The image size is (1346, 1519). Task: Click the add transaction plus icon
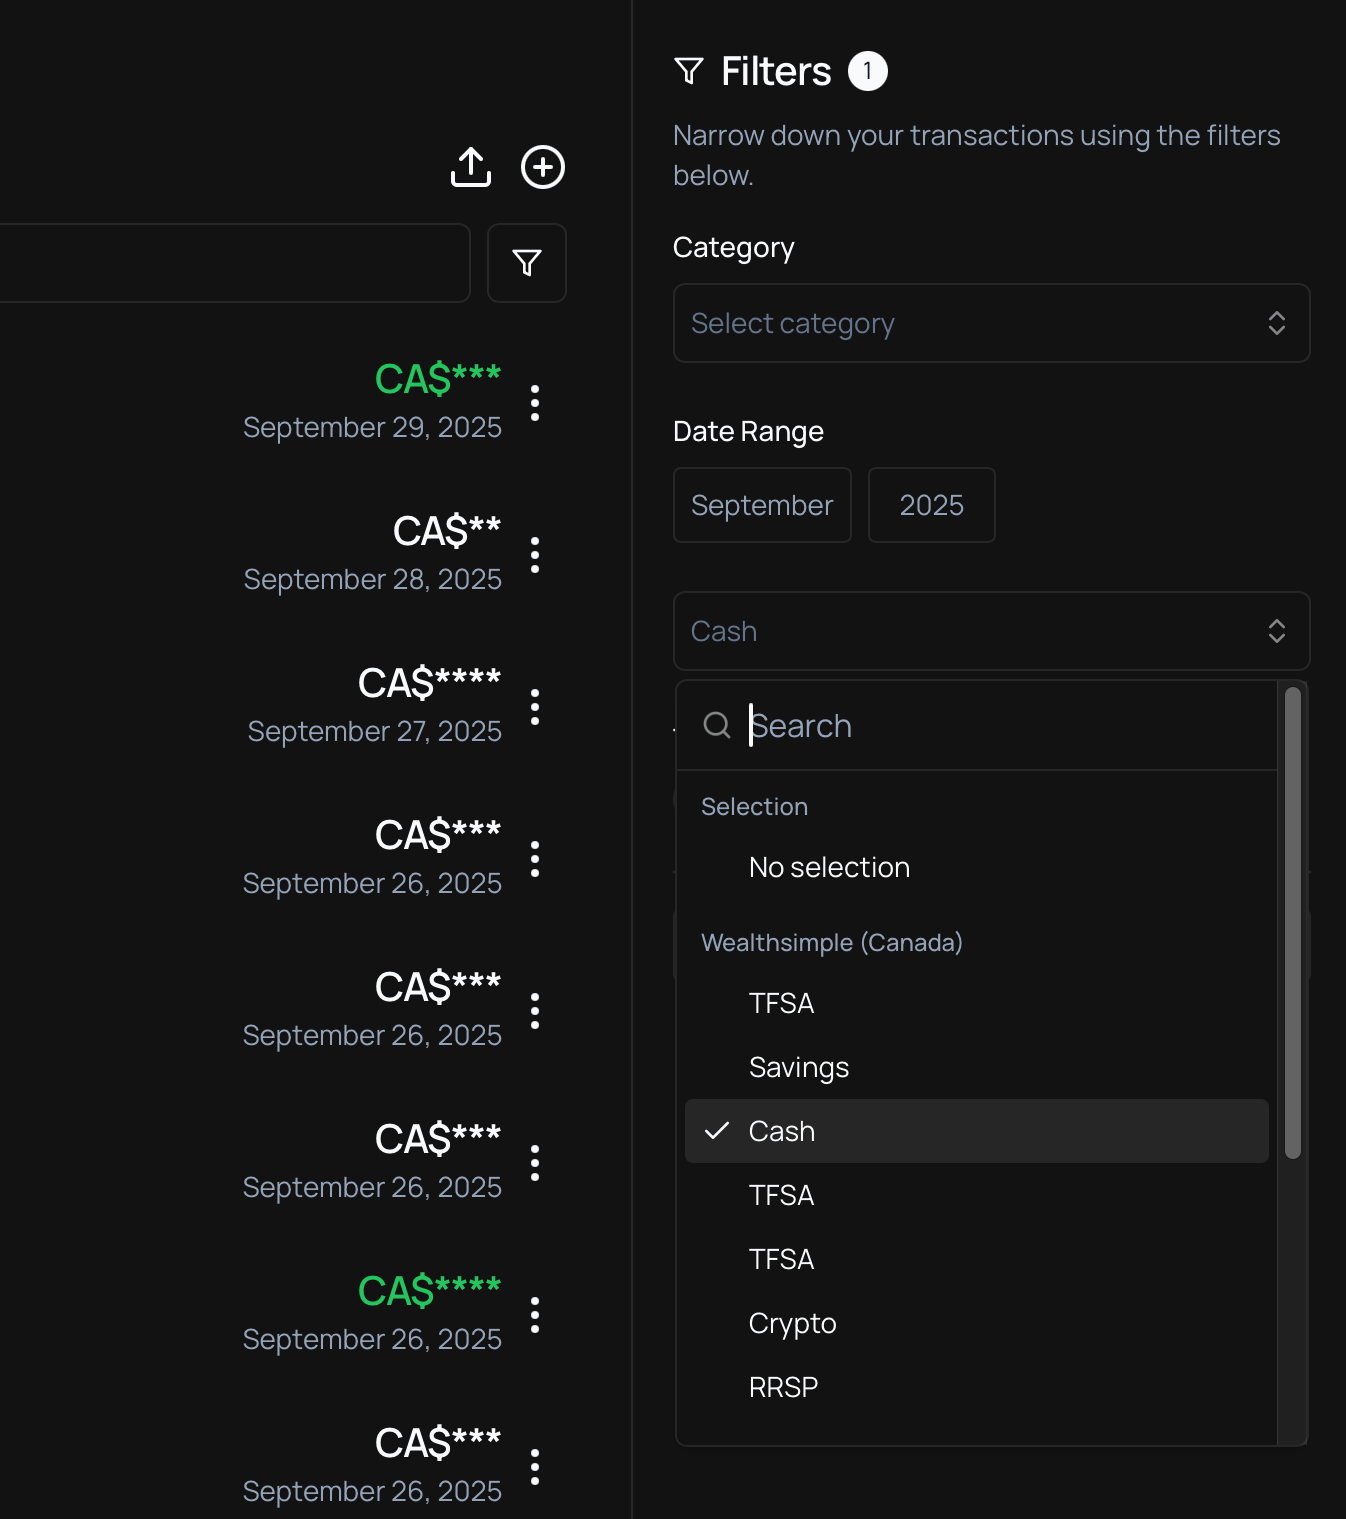point(543,167)
